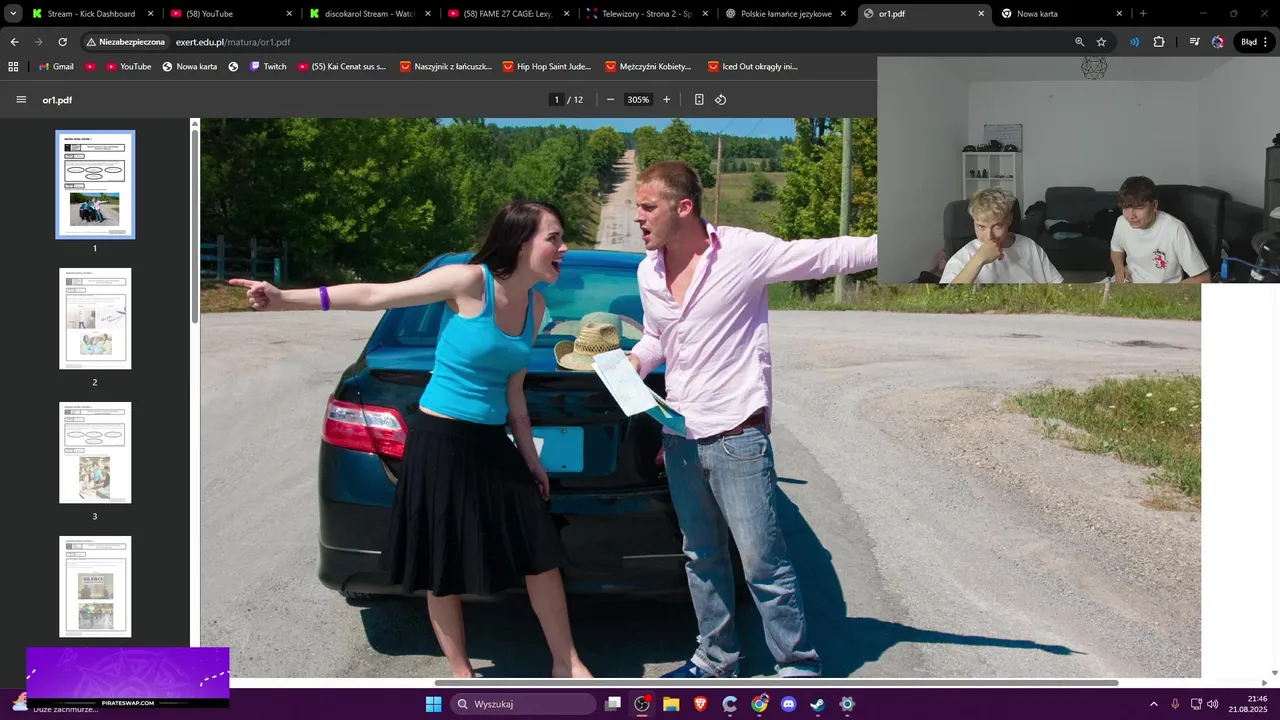Close the or1.pdf tab
This screenshot has height=720, width=1280.
point(981,14)
